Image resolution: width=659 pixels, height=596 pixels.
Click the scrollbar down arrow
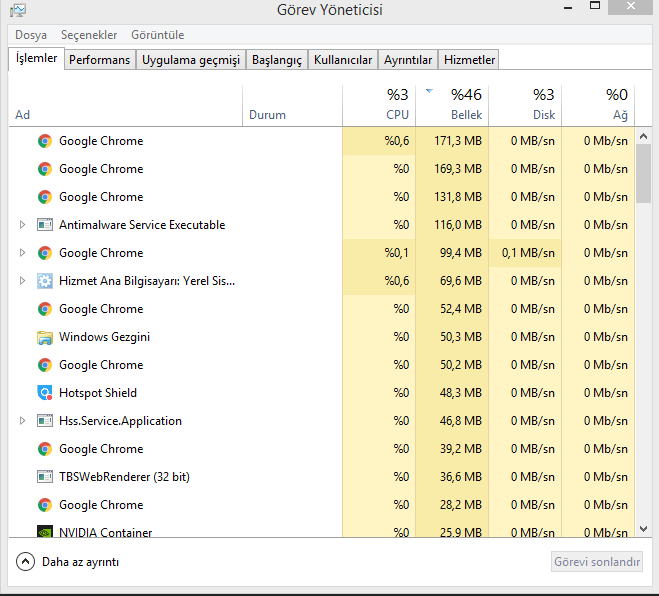643,529
